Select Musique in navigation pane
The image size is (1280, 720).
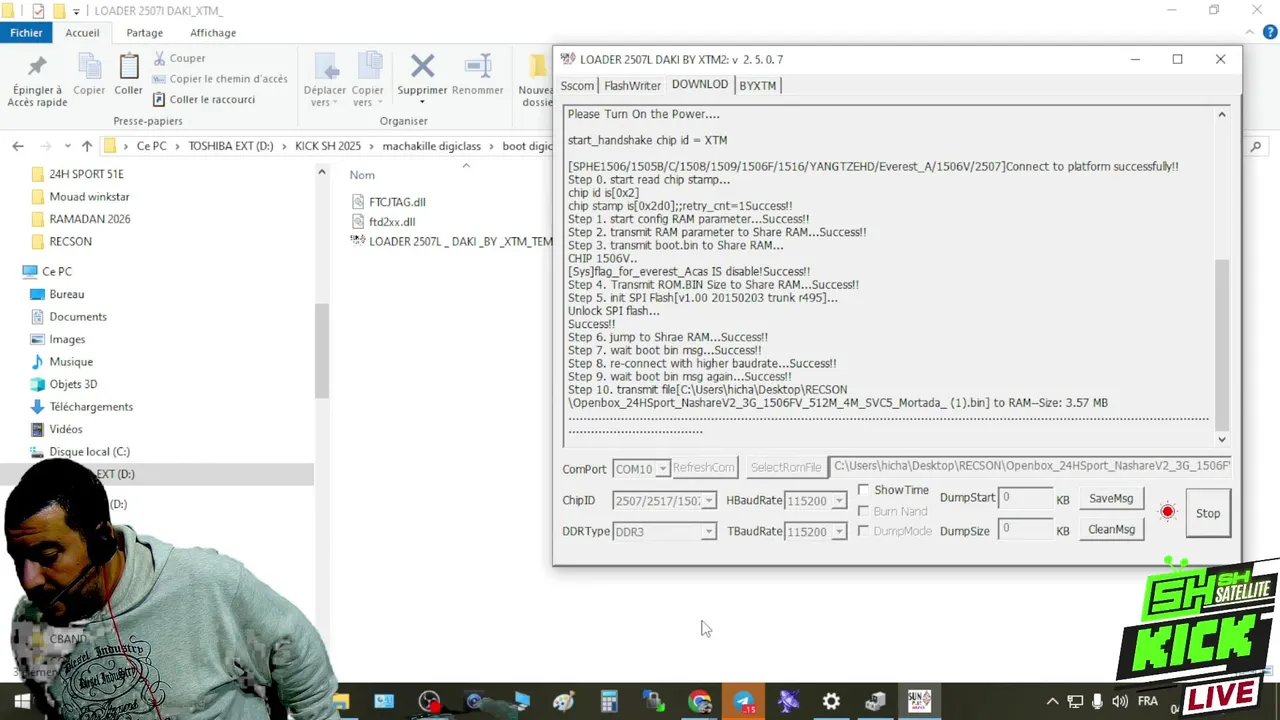coord(71,362)
